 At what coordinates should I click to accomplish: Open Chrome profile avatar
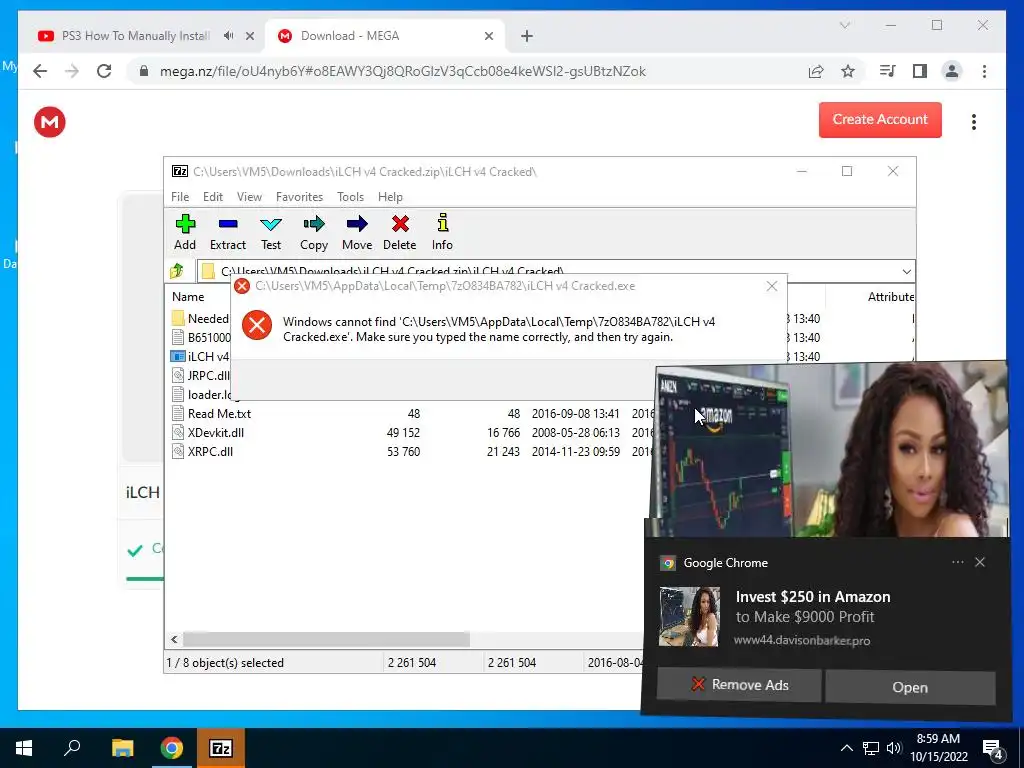point(952,71)
